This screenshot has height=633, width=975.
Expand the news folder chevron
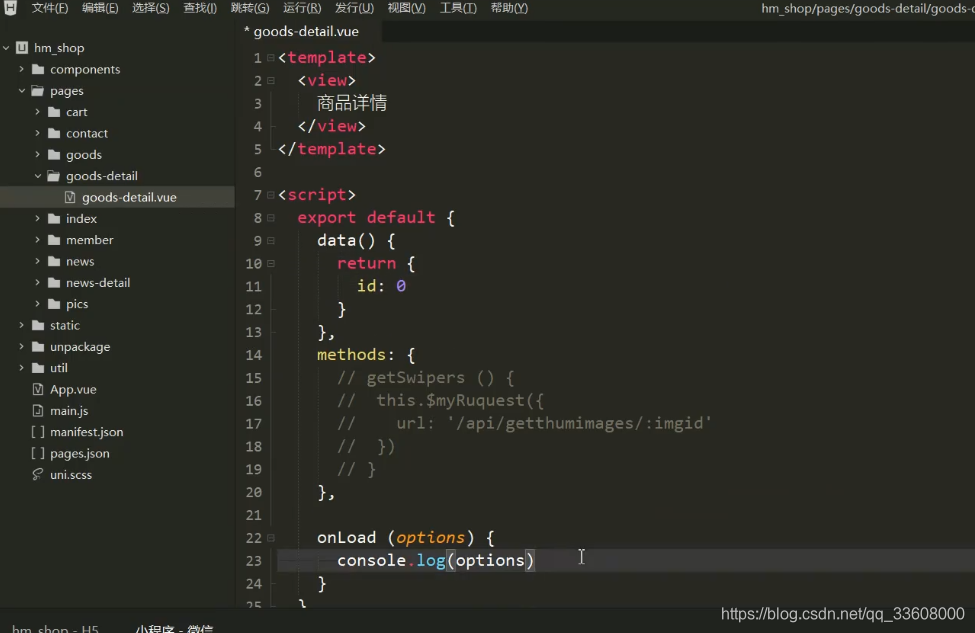[37, 261]
